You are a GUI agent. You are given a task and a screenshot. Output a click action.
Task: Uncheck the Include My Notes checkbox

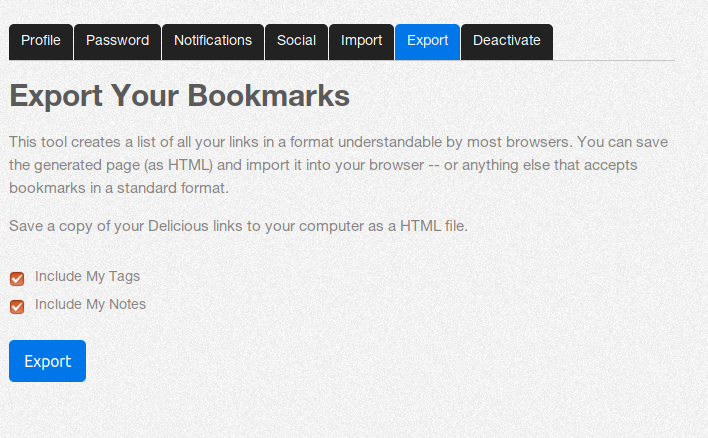[17, 306]
